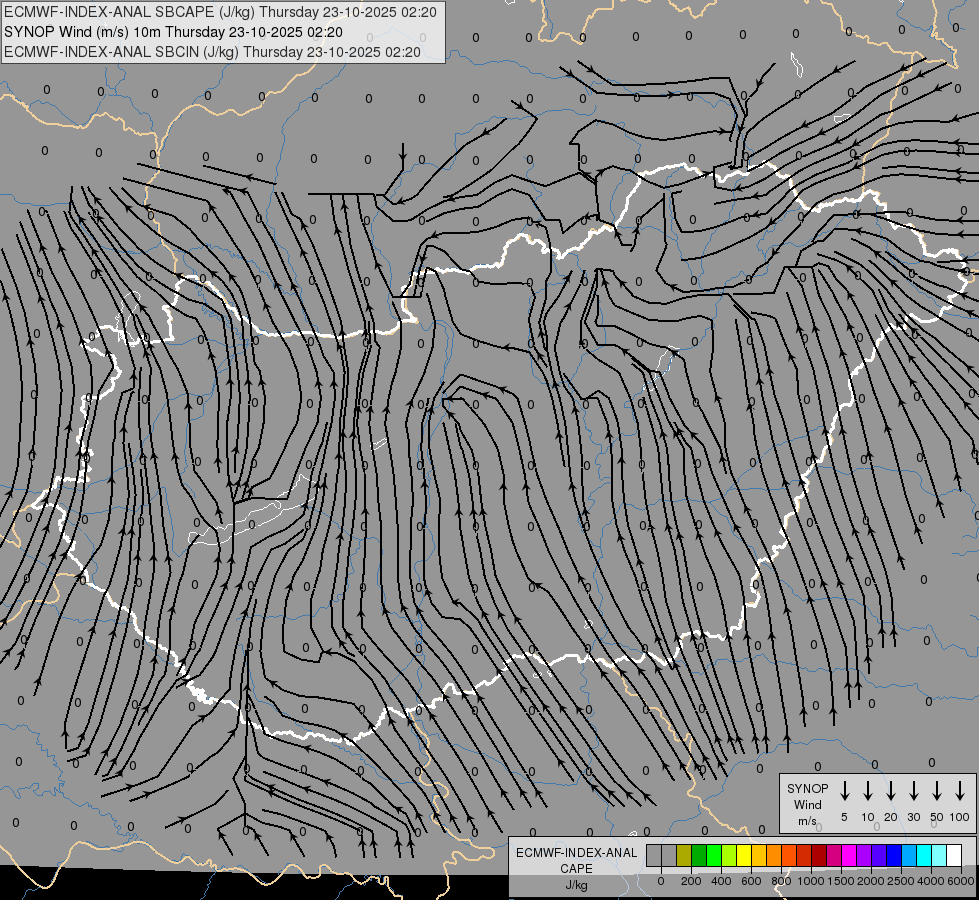Pick the bright magenta CAPE legend swatch
Image resolution: width=979 pixels, height=900 pixels.
849,855
